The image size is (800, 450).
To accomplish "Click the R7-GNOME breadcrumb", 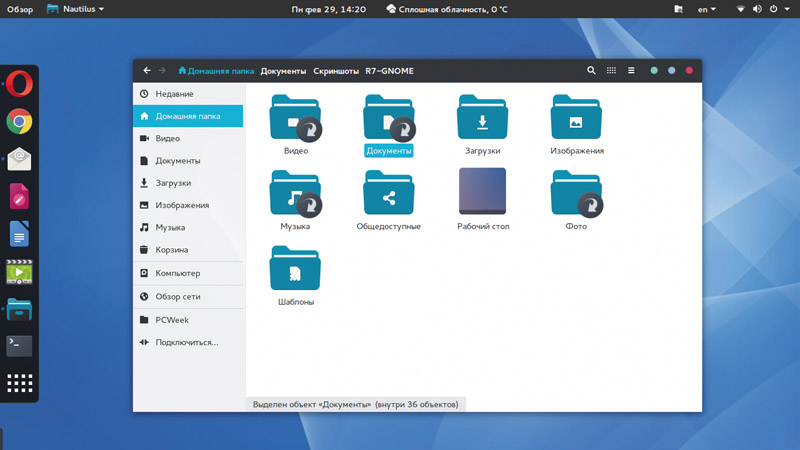I will [389, 71].
